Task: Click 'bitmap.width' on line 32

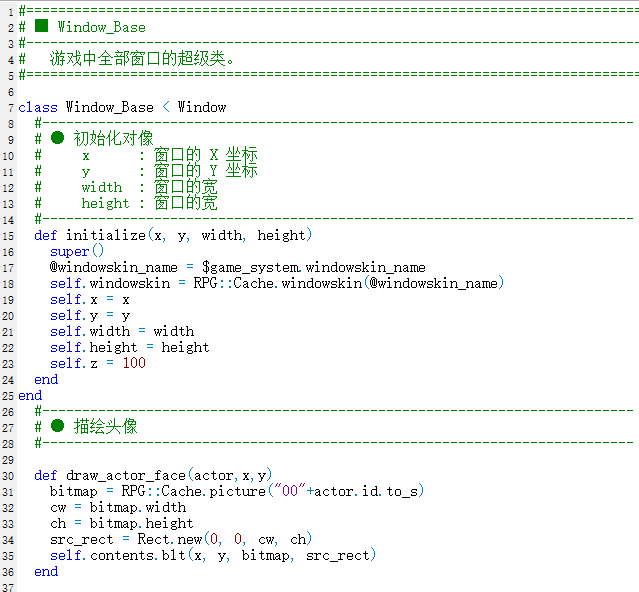Action: tap(138, 507)
